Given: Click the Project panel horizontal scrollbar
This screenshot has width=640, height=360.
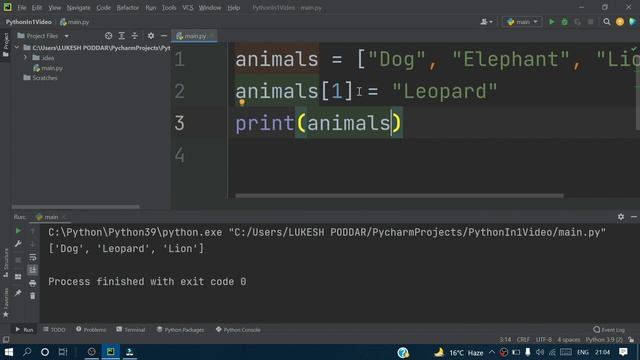Looking at the screenshot, I should click(76, 207).
